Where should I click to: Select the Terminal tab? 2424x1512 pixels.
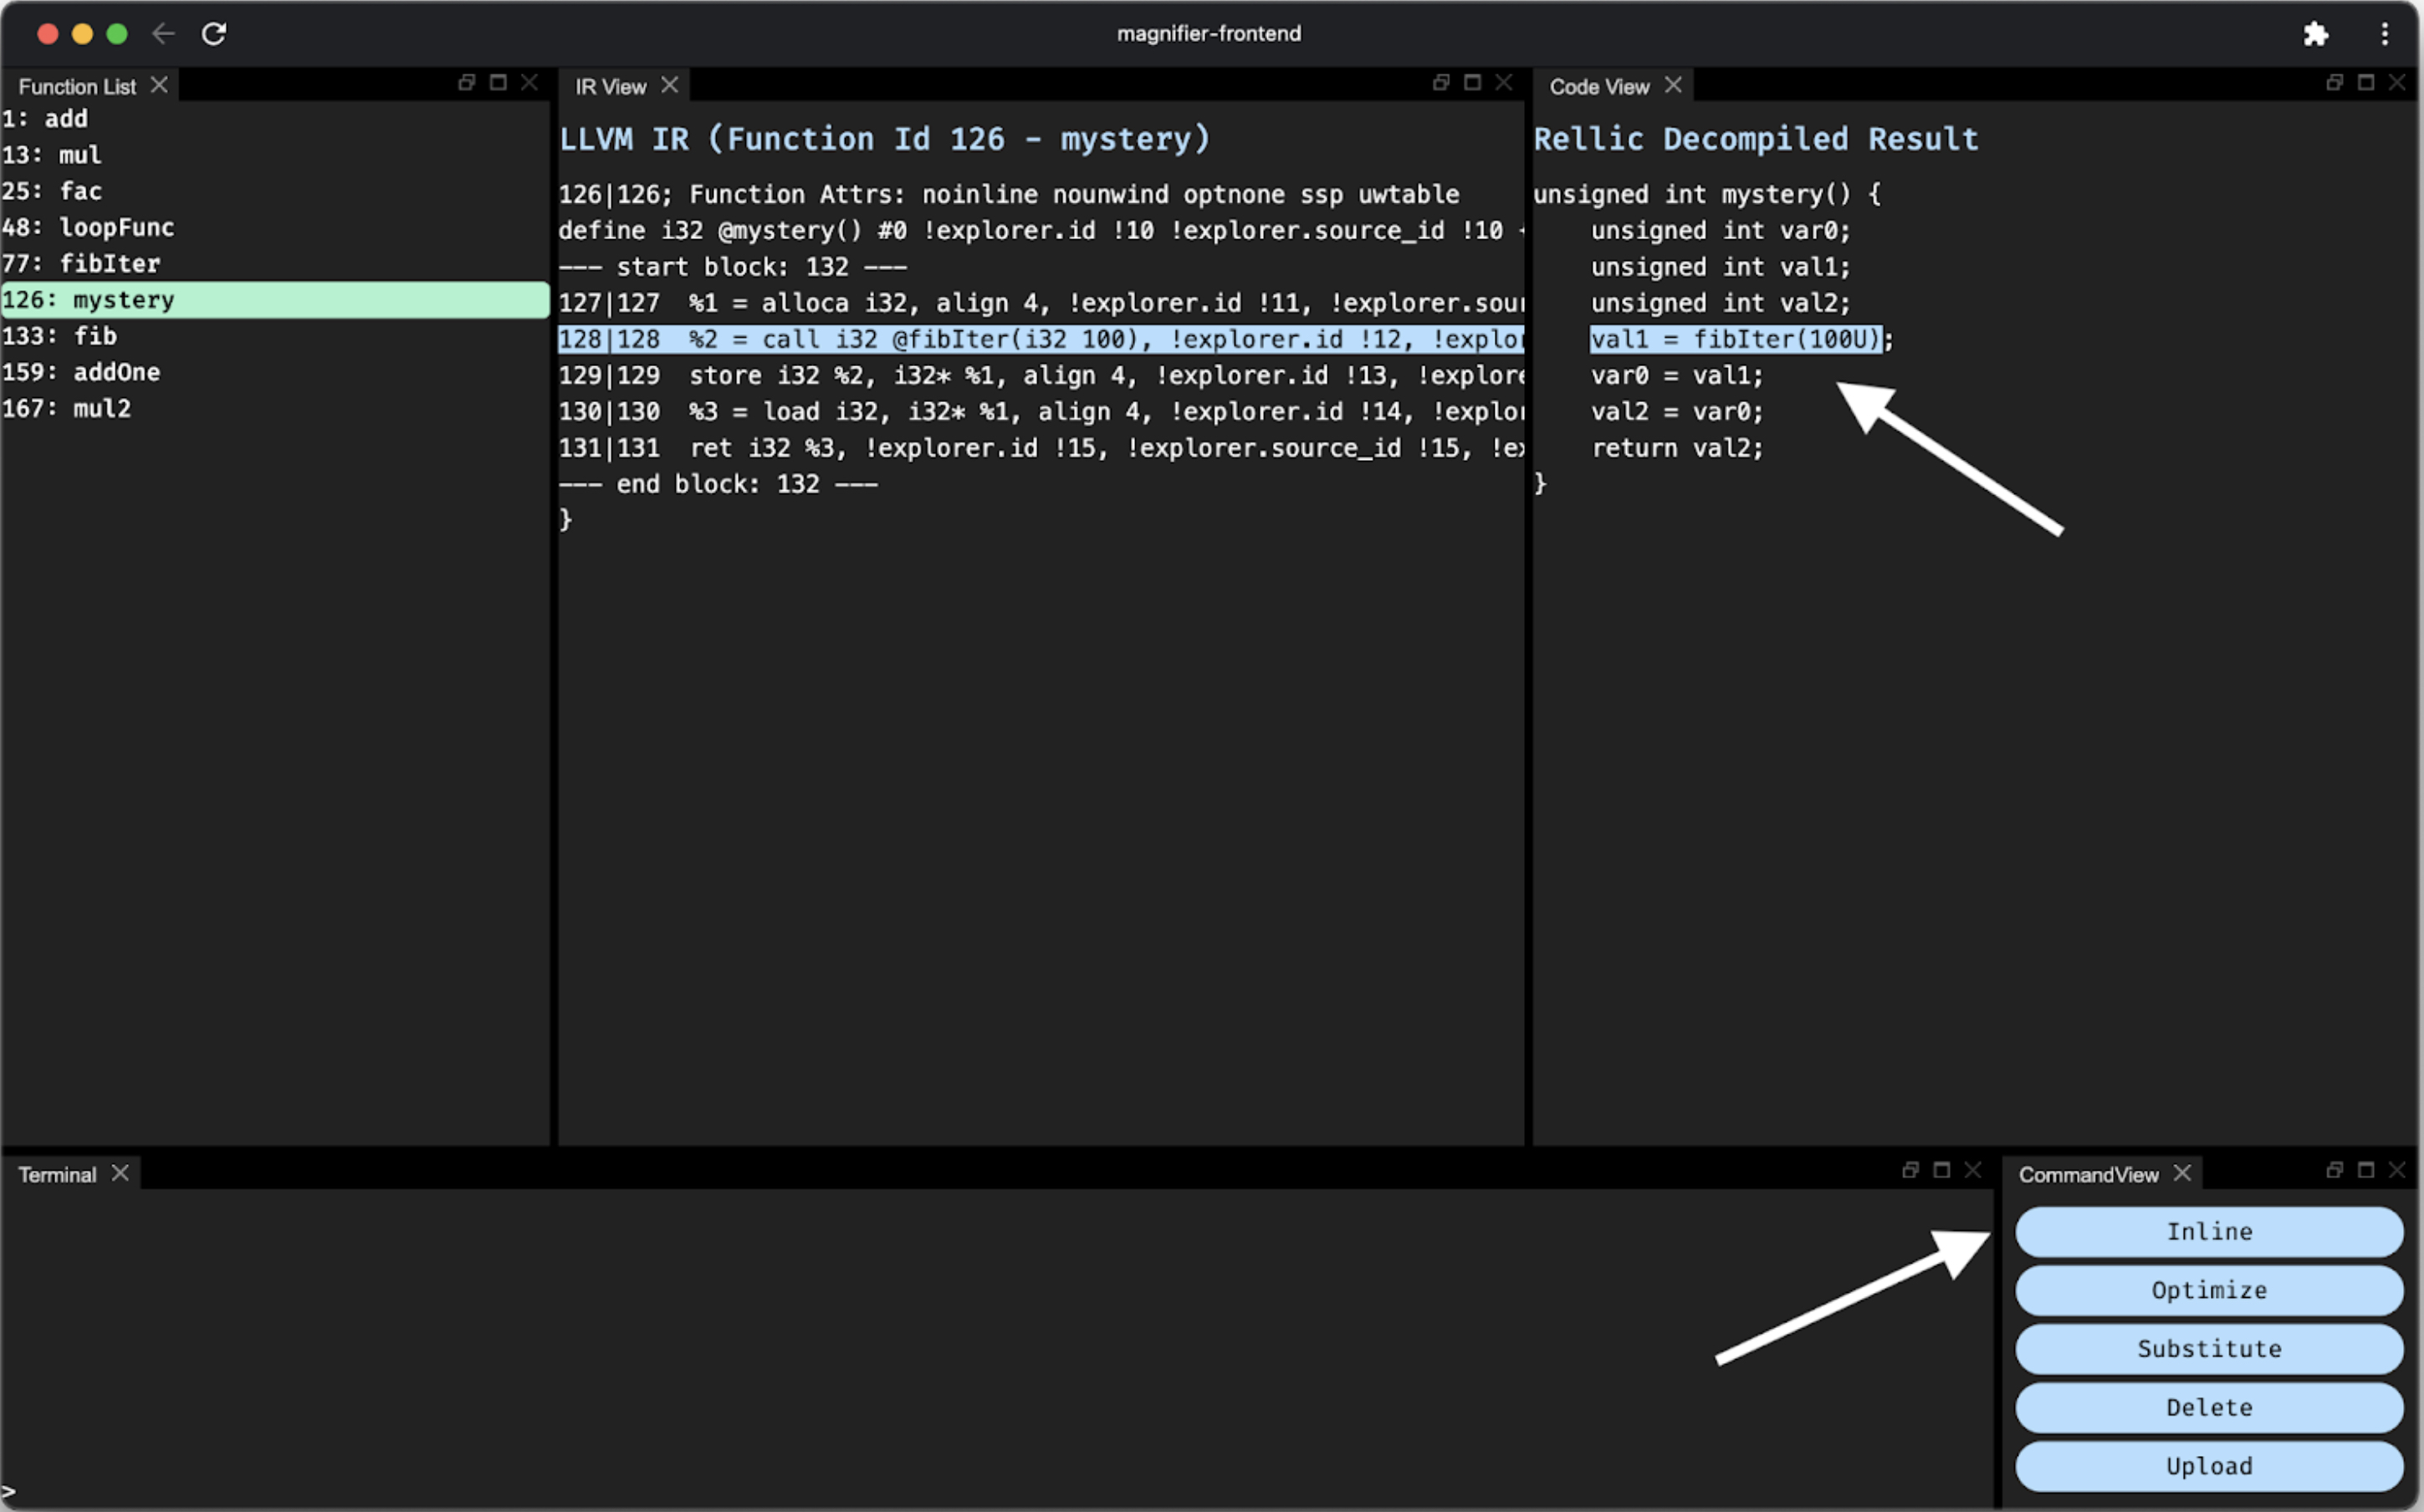[x=57, y=1175]
